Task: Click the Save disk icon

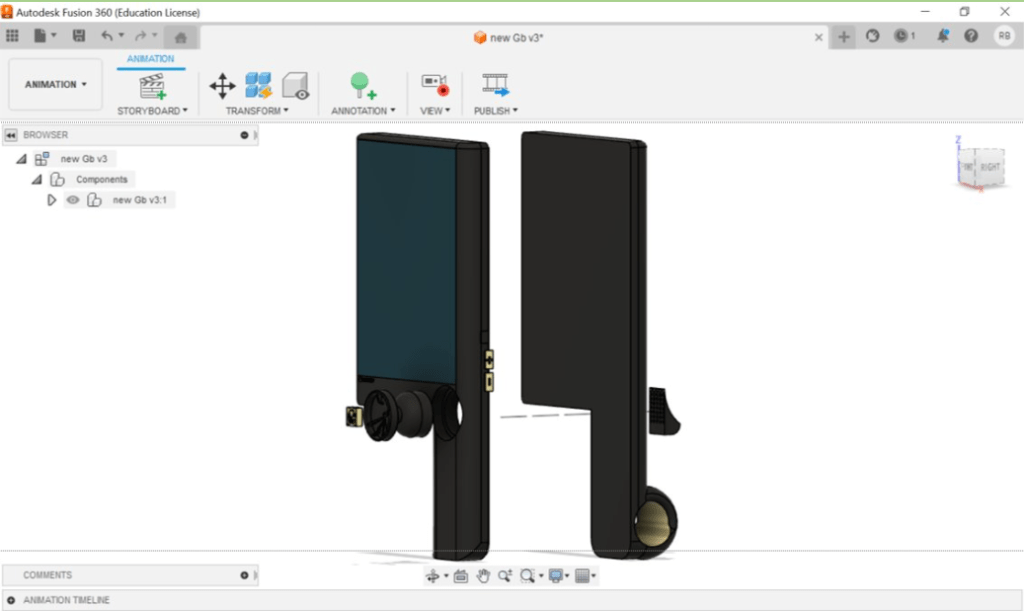Action: [x=79, y=36]
